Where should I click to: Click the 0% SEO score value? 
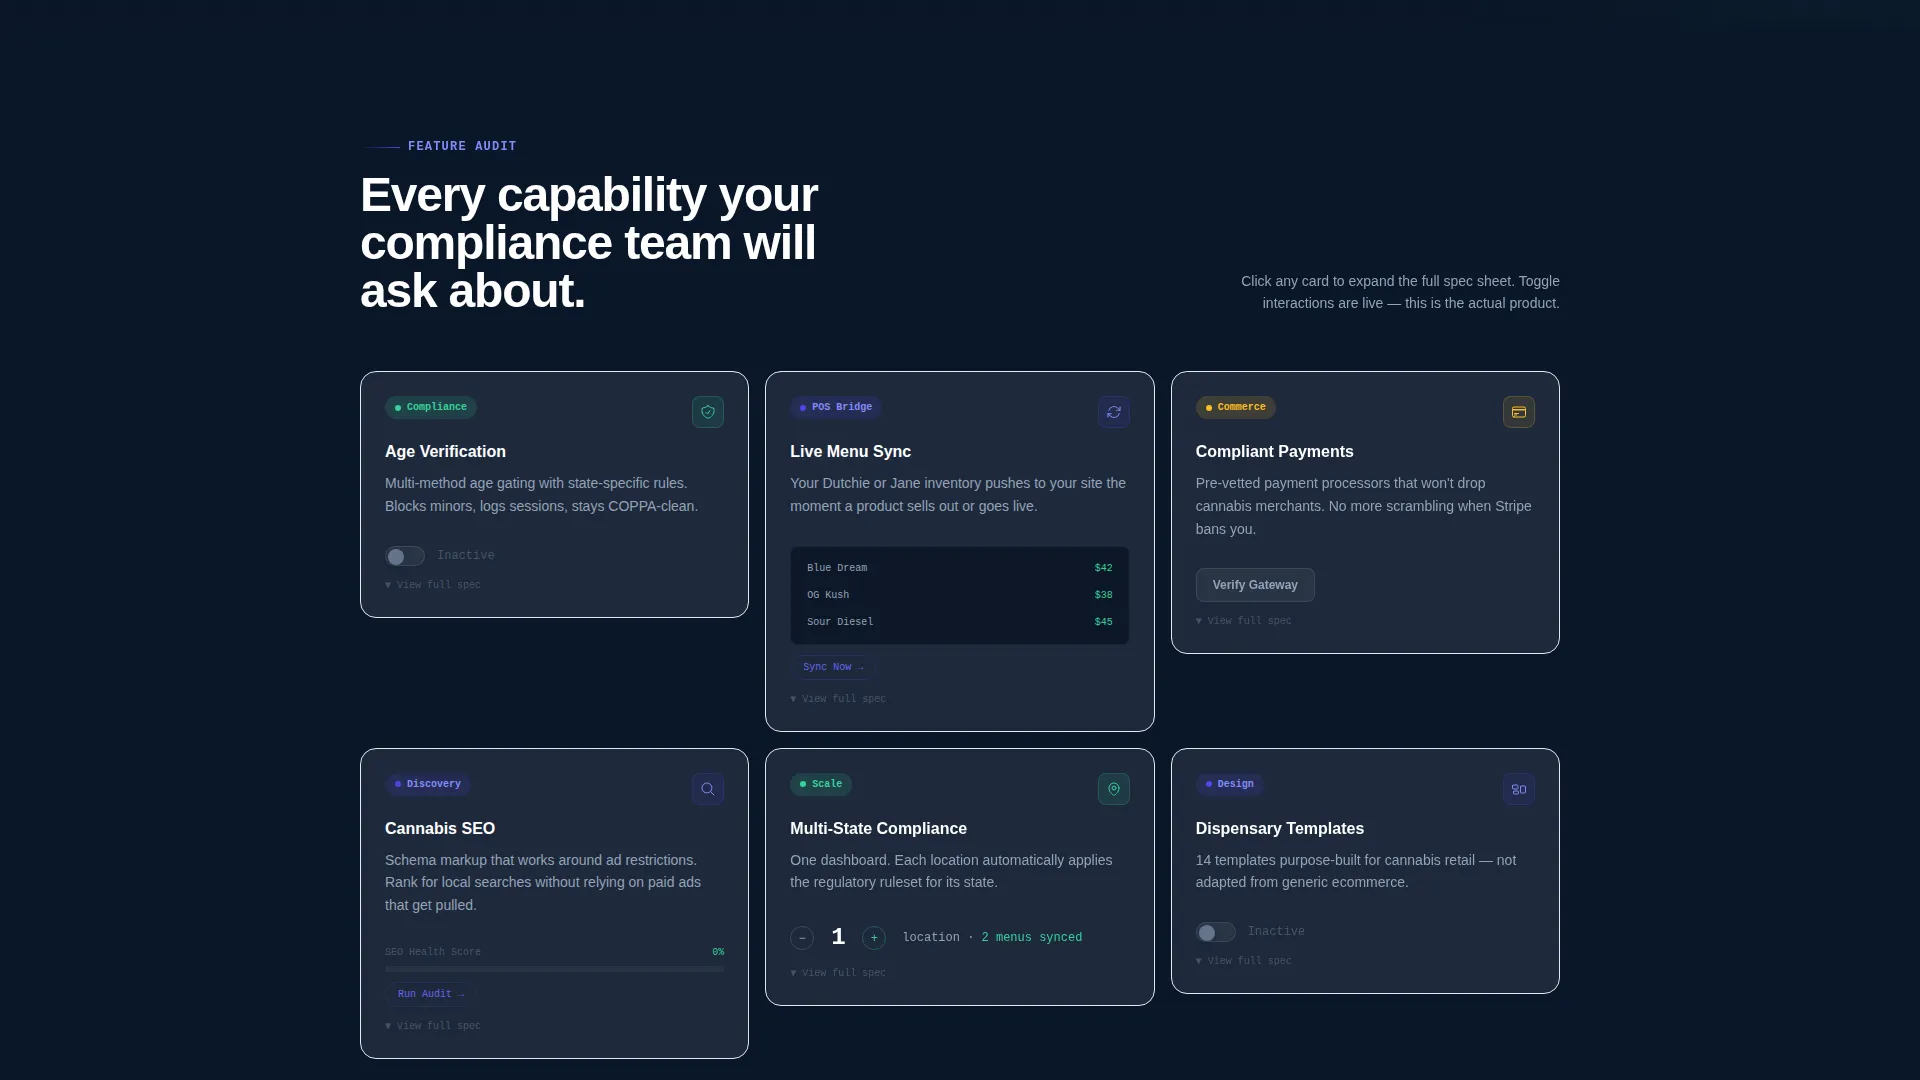(718, 952)
